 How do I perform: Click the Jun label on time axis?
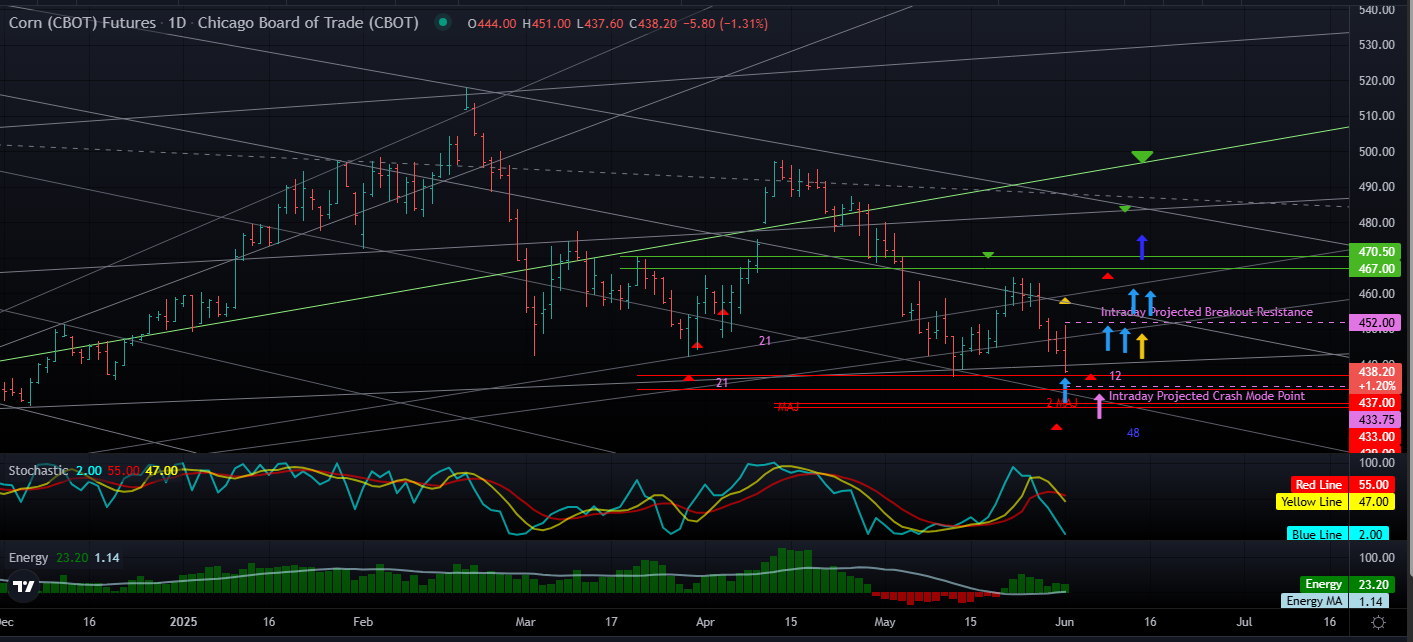click(x=1065, y=622)
